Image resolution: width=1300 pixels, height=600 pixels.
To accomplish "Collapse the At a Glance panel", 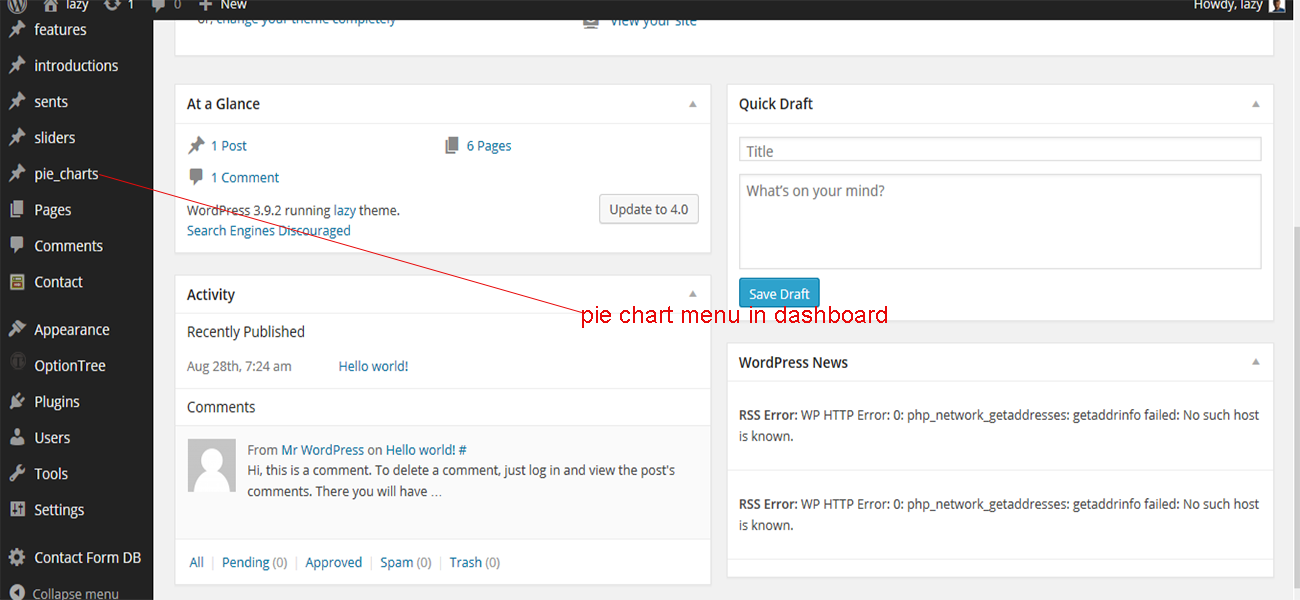I will coord(693,104).
